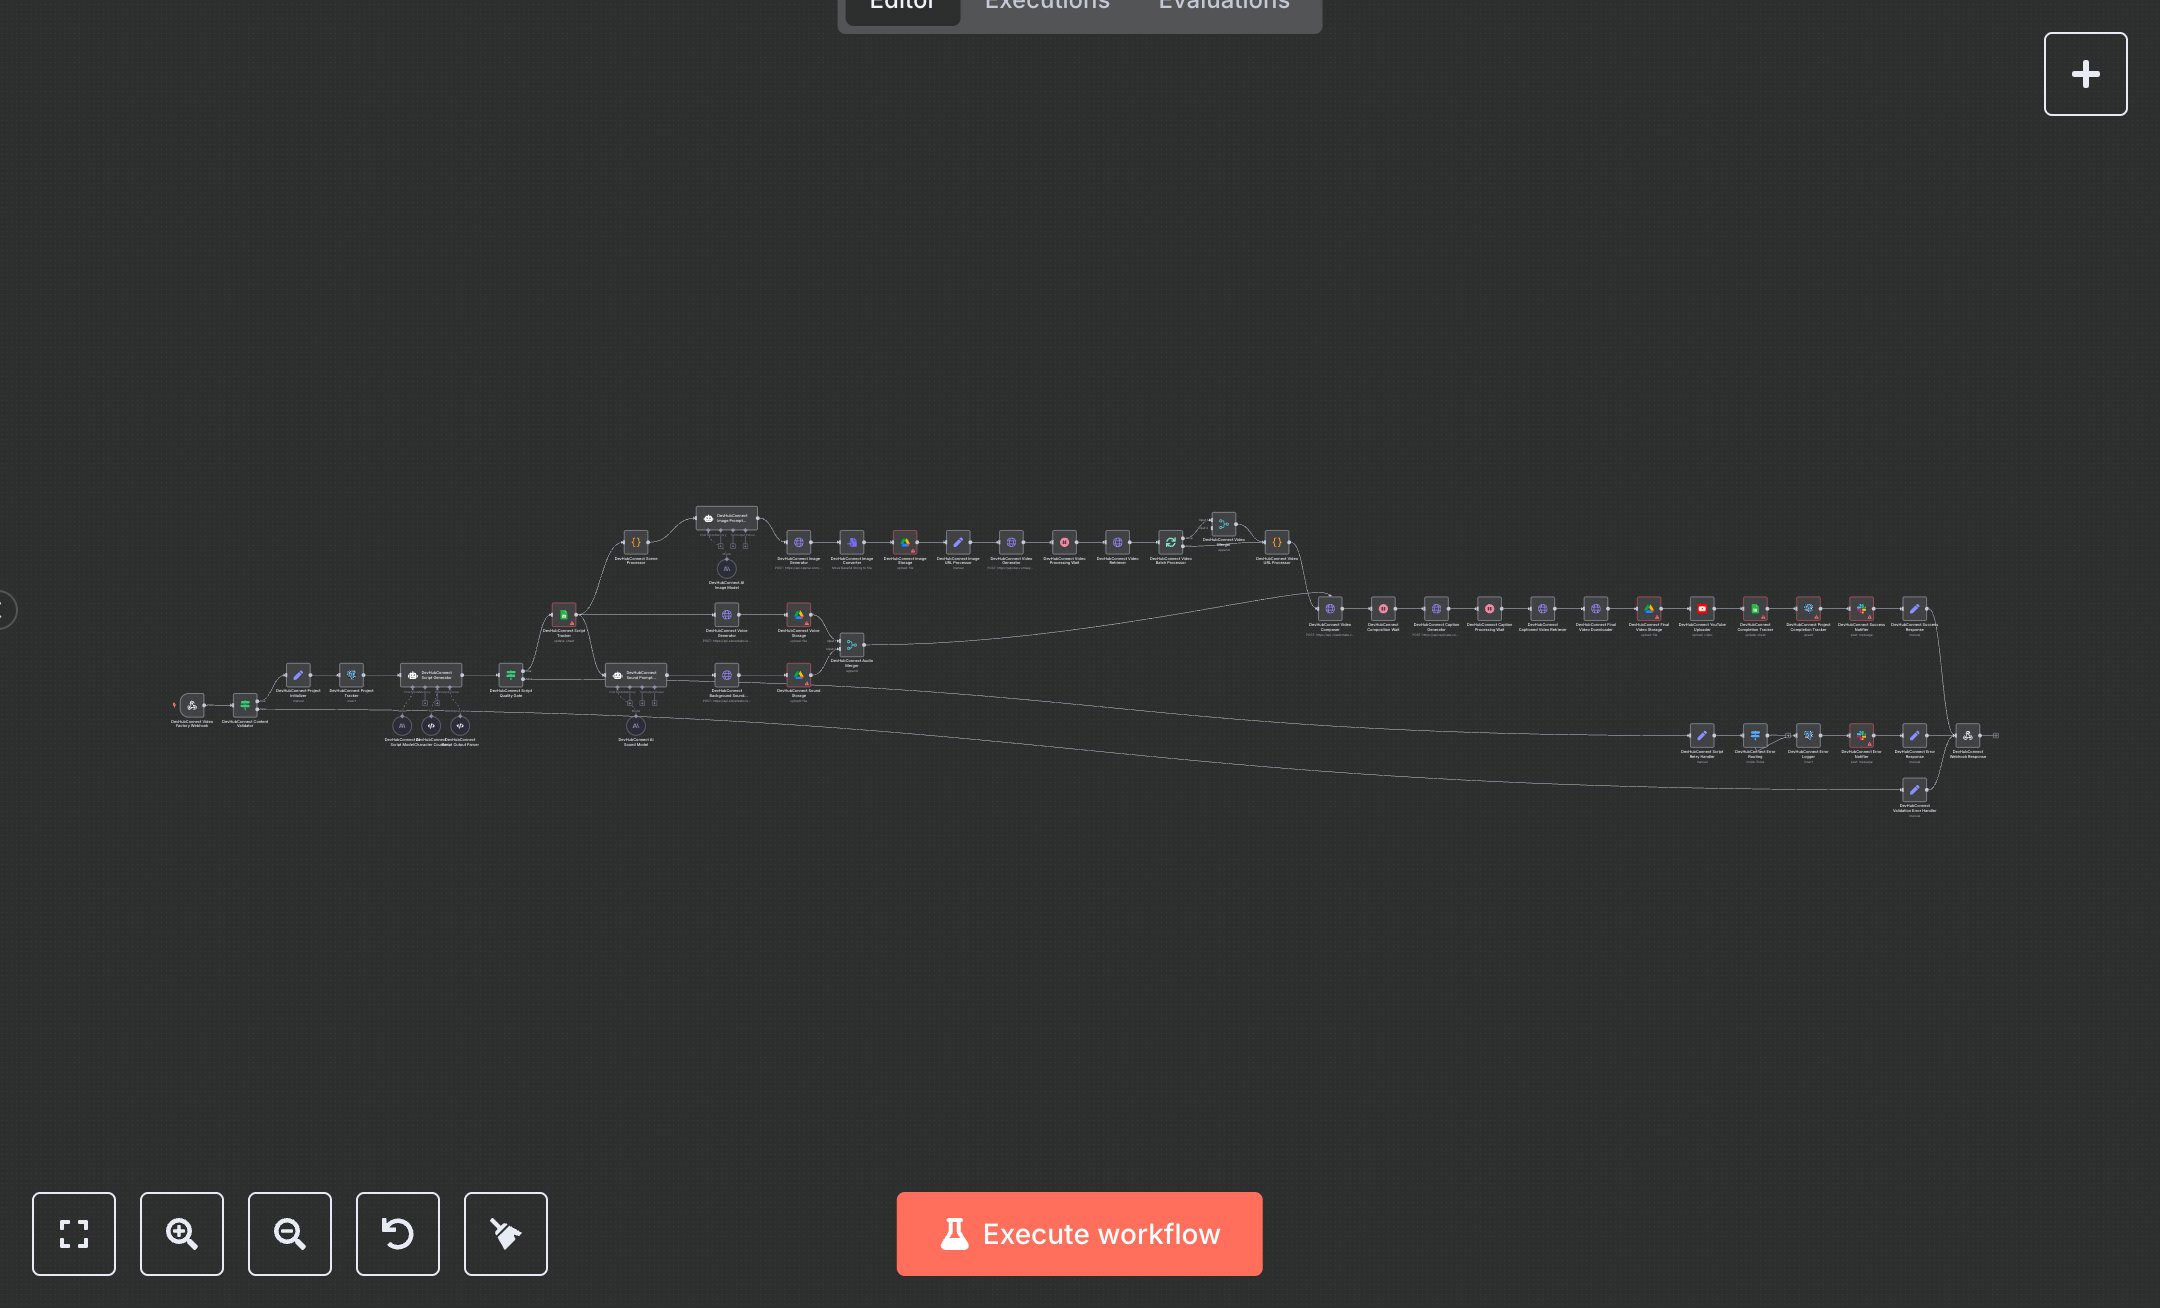
Task: Select the DevHubConnect Voice Storage Google Drive node
Action: (x=797, y=616)
